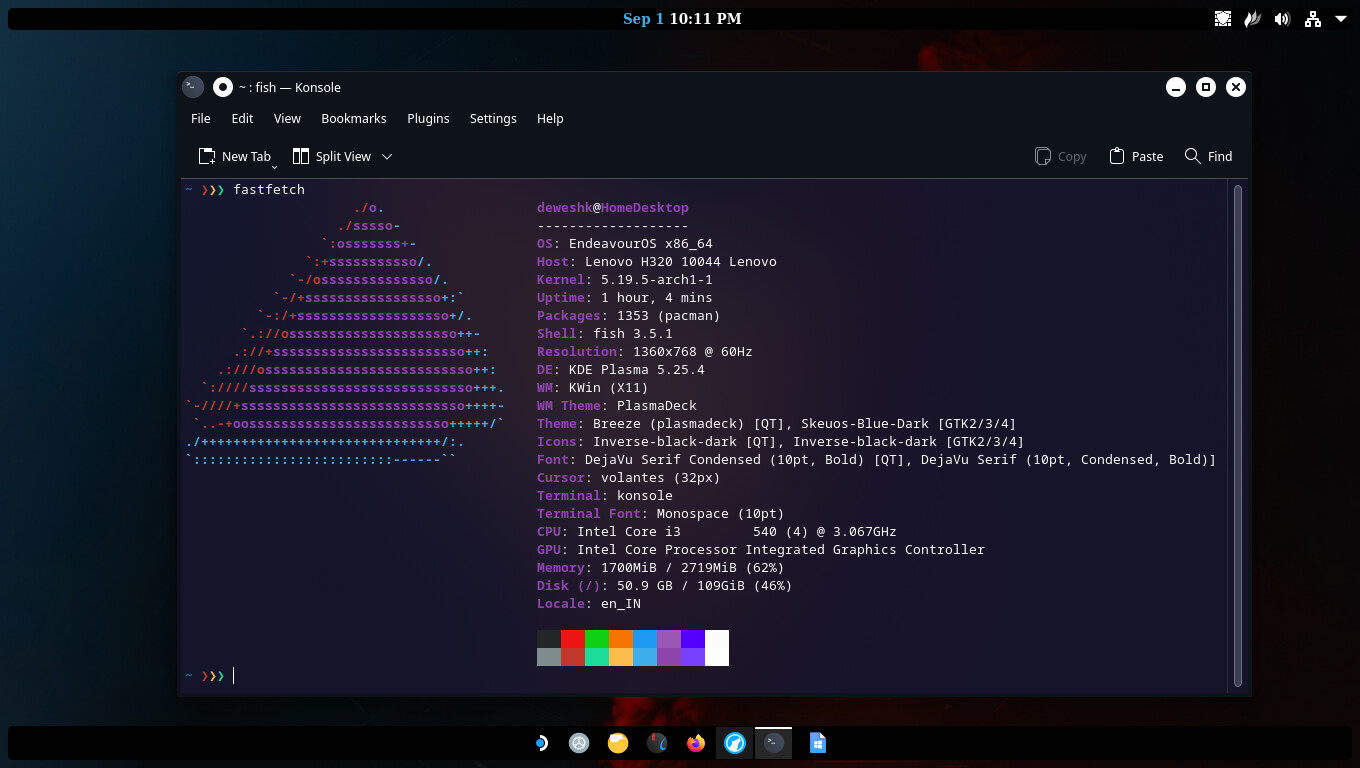Viewport: 1360px width, 768px height.
Task: Click the Sep 1 10:11 PM clock
Action: tap(682, 18)
